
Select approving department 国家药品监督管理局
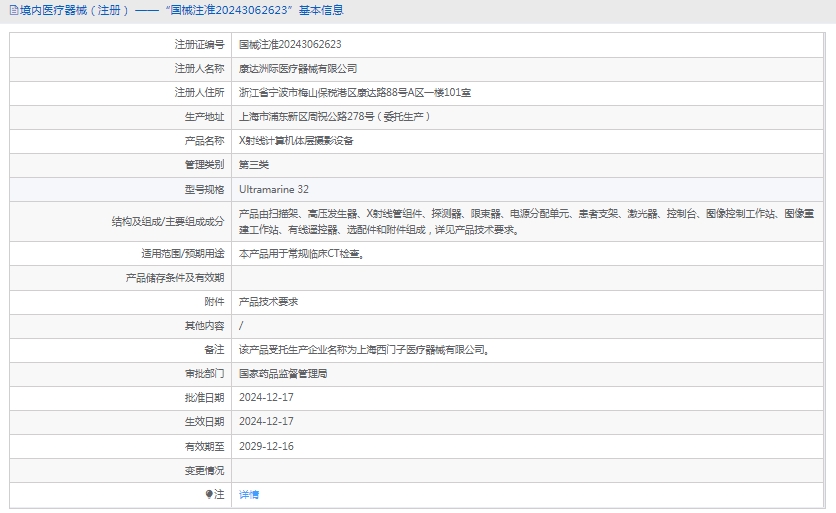click(x=283, y=374)
